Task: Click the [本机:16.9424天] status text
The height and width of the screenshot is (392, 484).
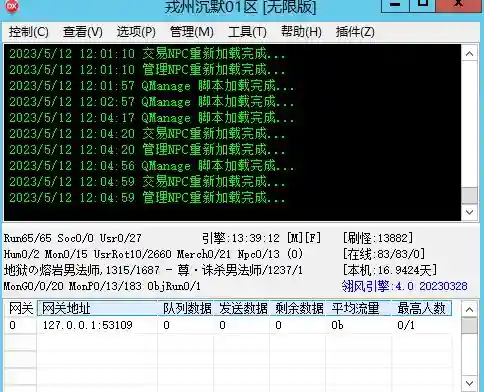Action: [390, 270]
